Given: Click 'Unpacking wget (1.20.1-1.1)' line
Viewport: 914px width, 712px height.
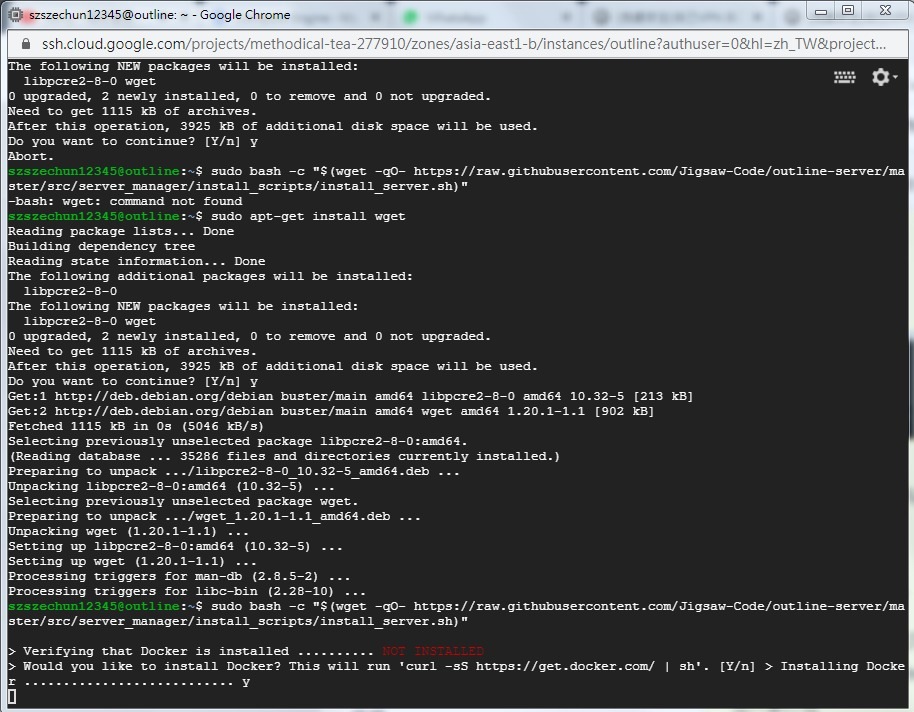Looking at the screenshot, I should point(128,531).
